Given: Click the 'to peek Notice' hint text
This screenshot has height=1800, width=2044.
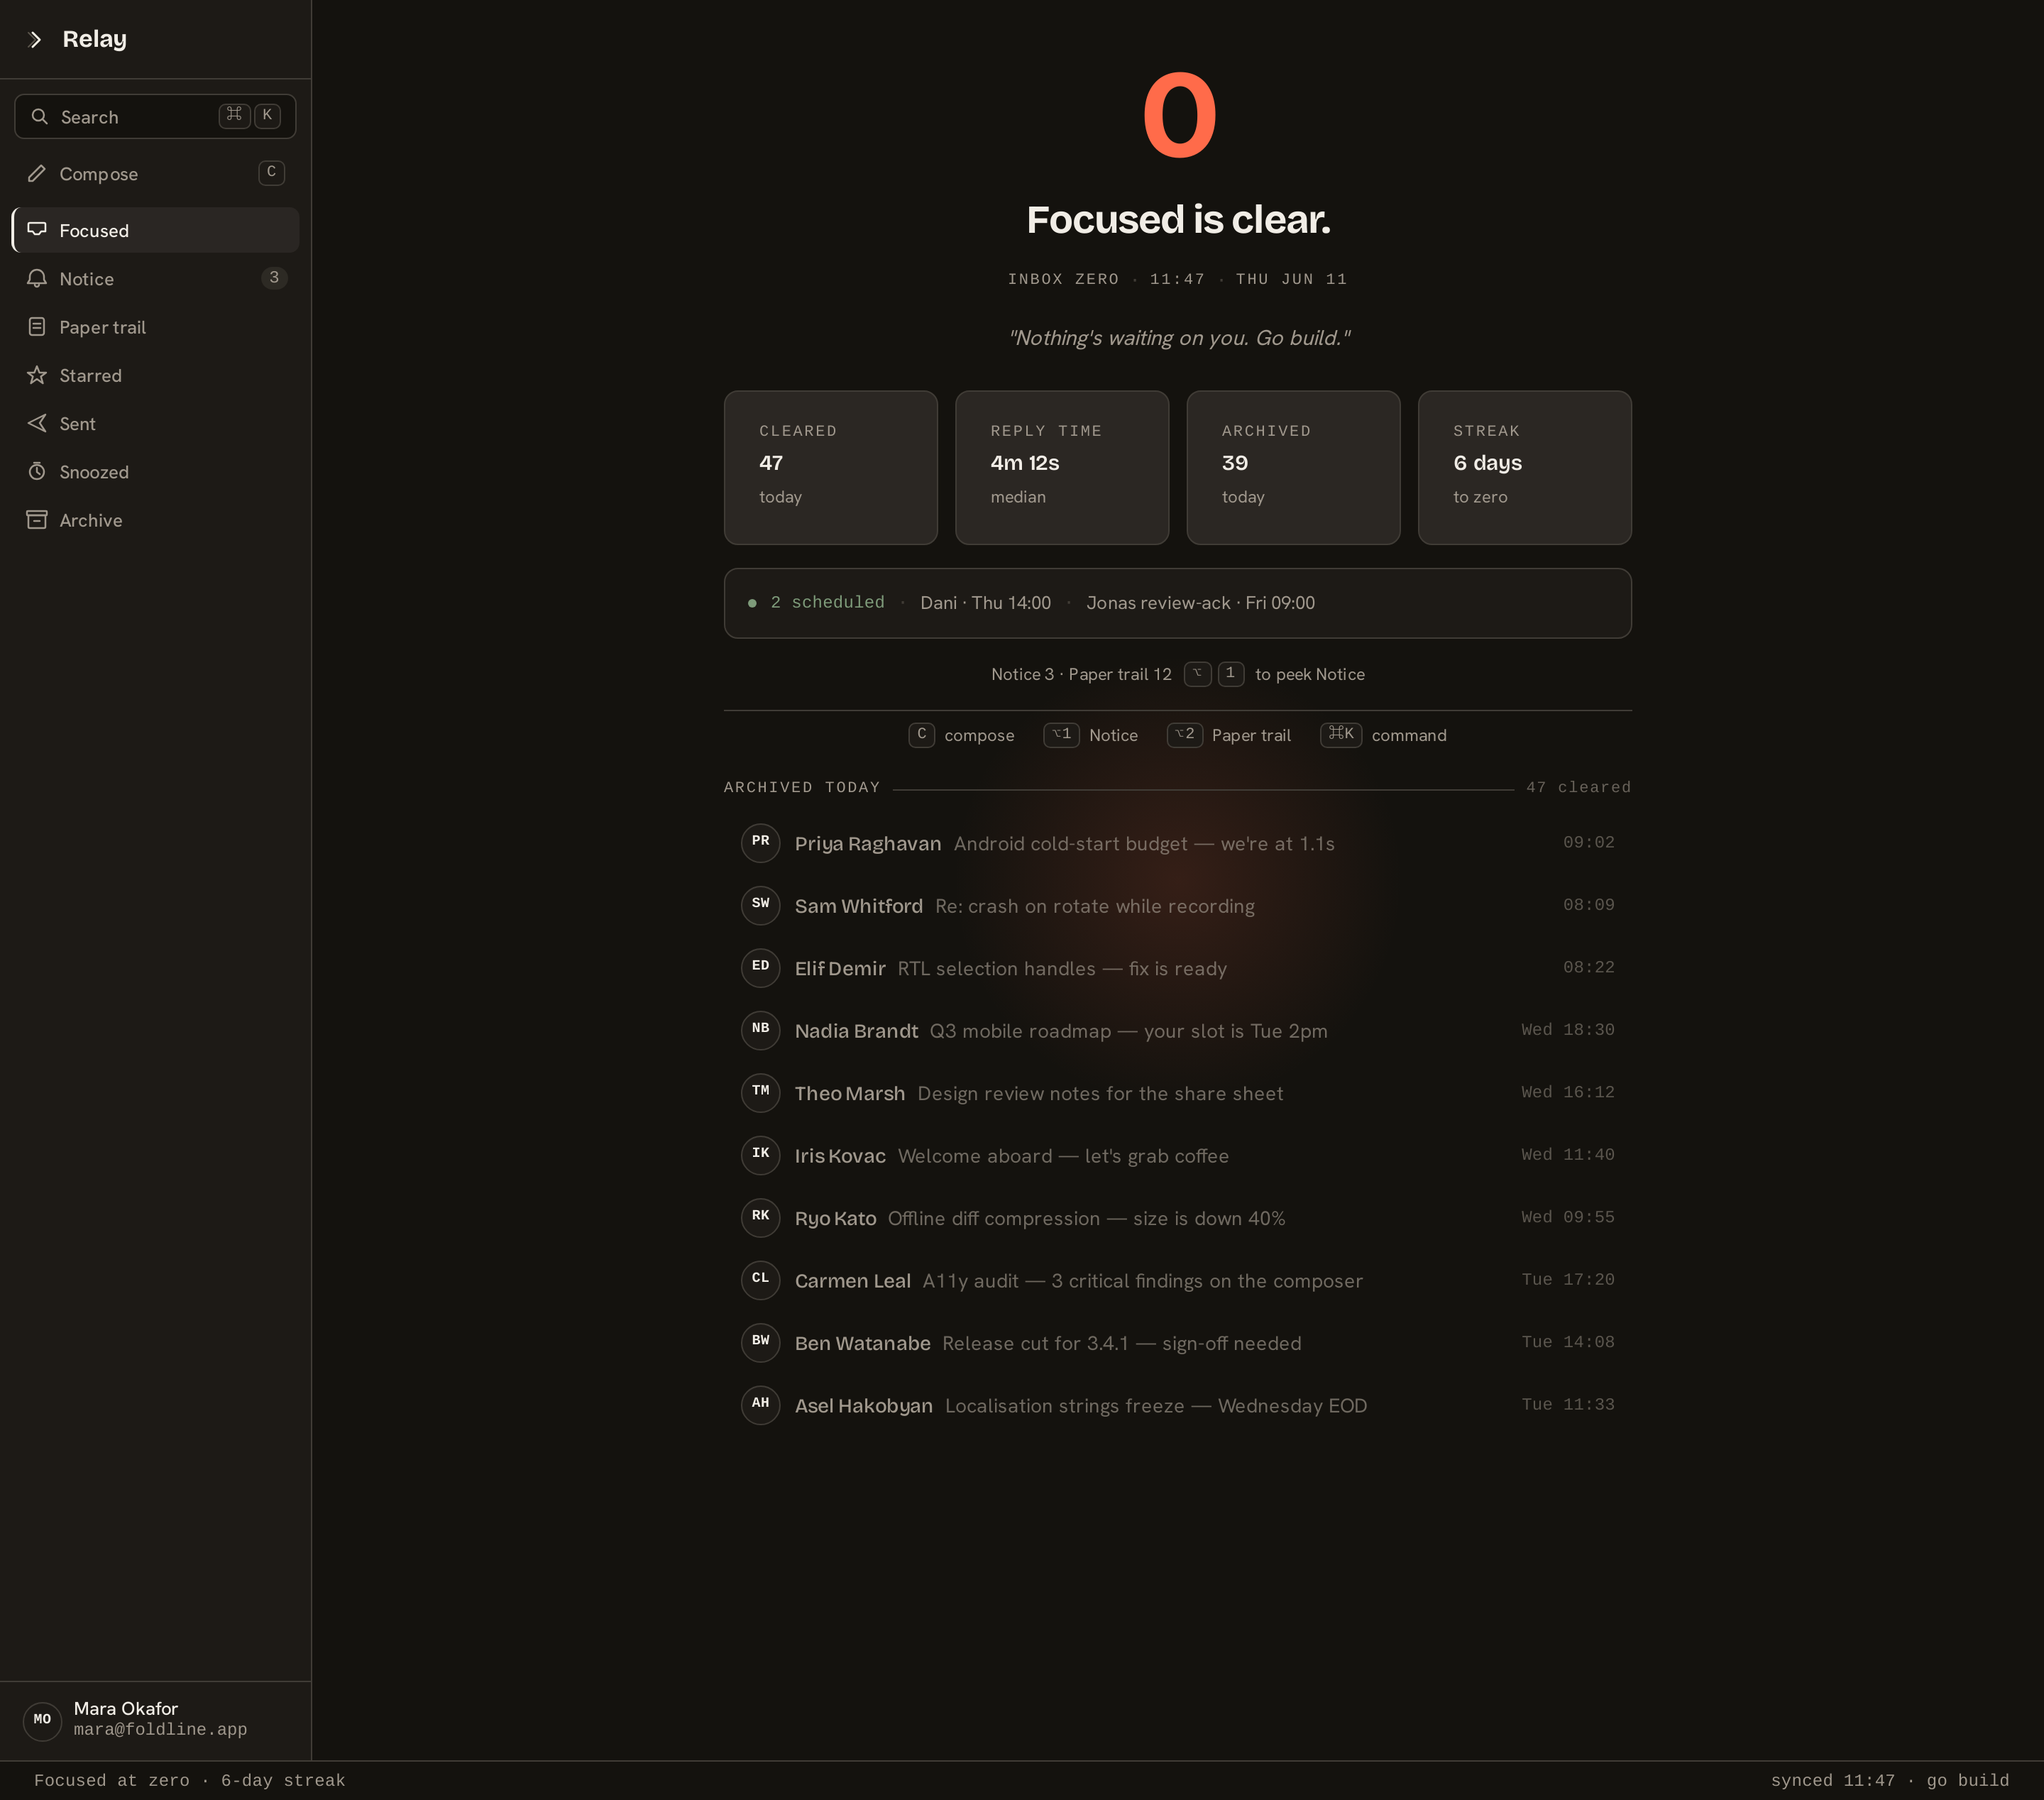Looking at the screenshot, I should [x=1309, y=674].
